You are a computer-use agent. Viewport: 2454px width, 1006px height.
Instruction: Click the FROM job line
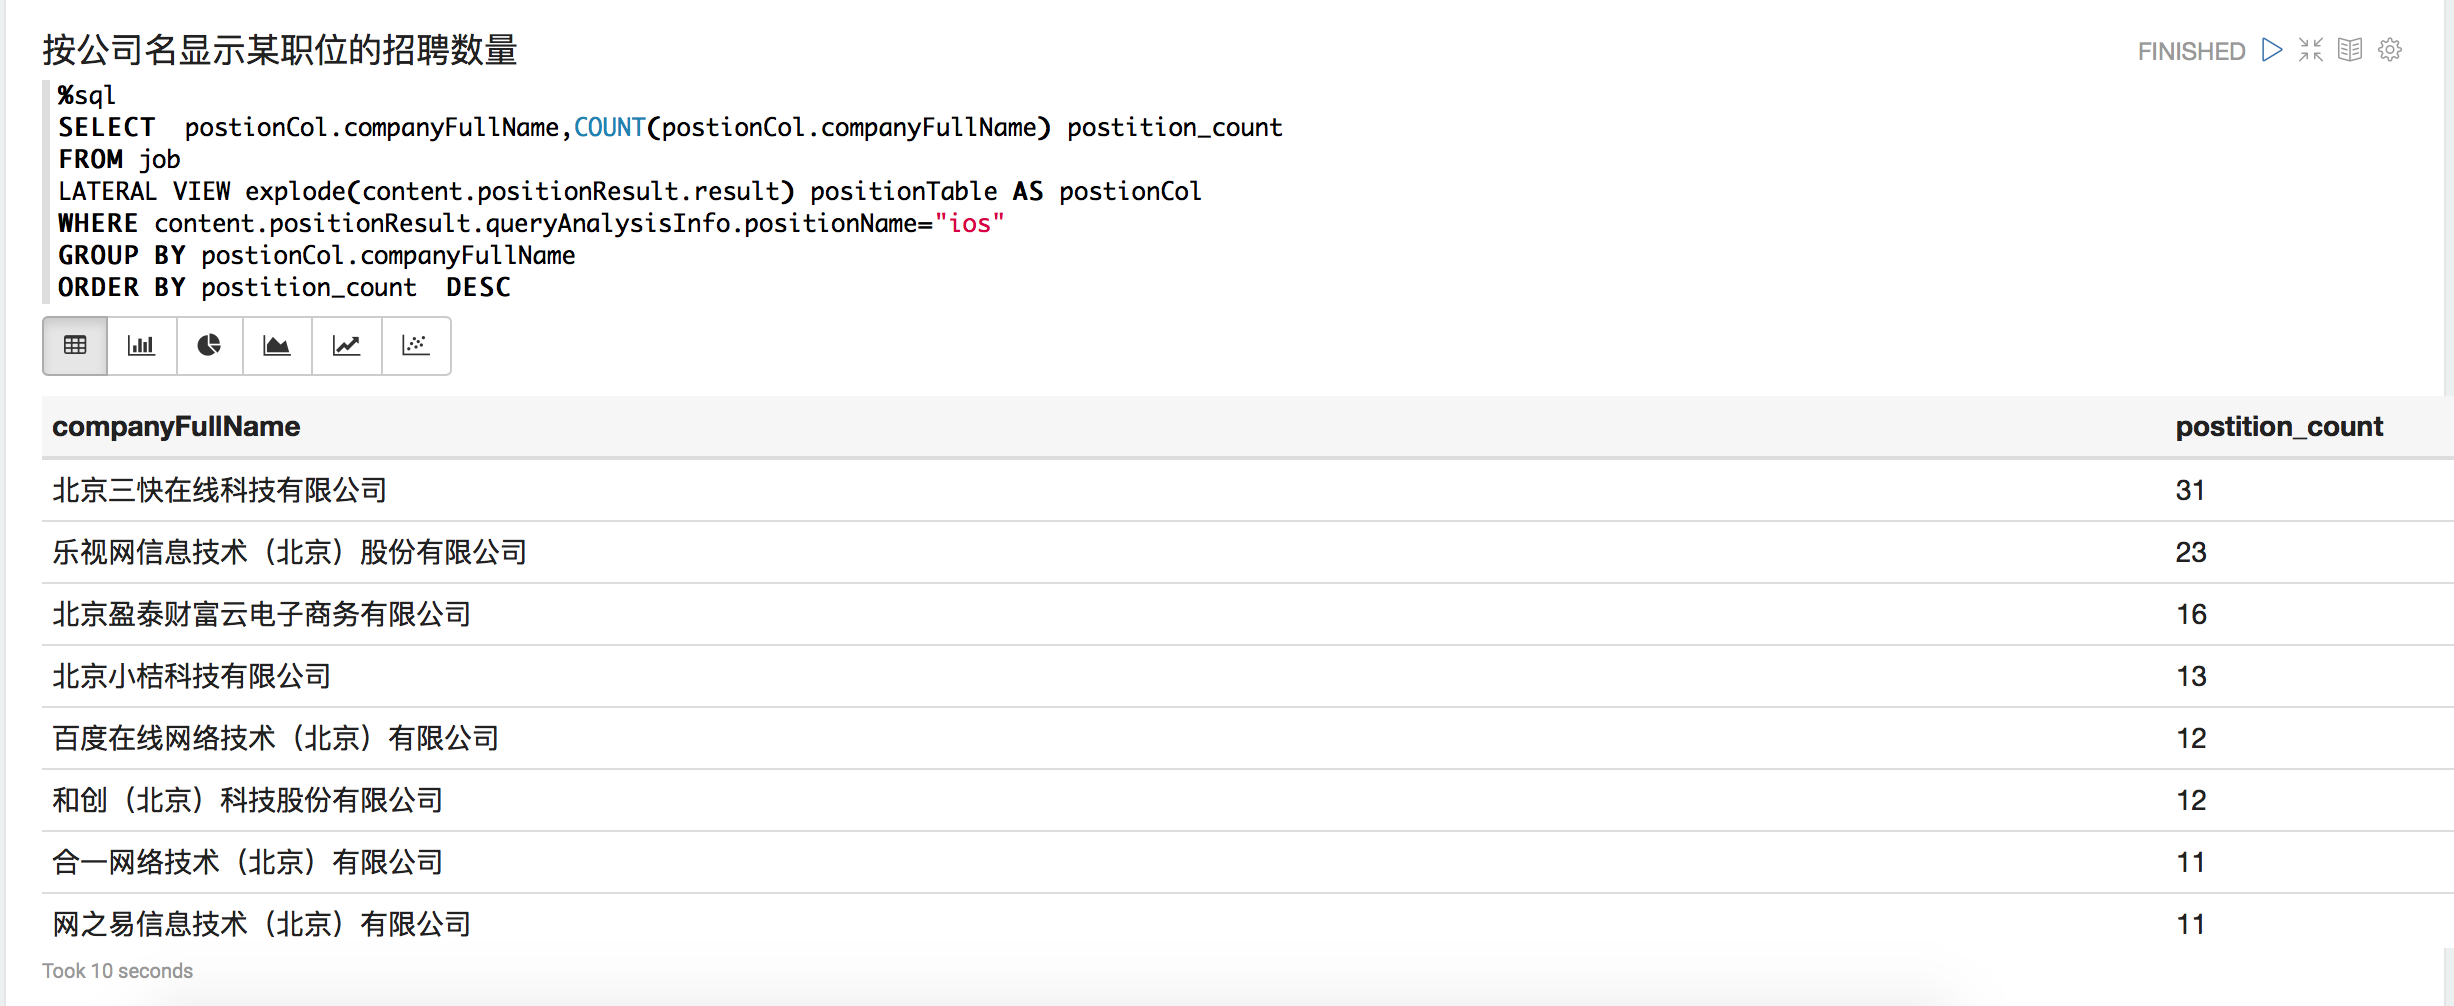point(119,159)
